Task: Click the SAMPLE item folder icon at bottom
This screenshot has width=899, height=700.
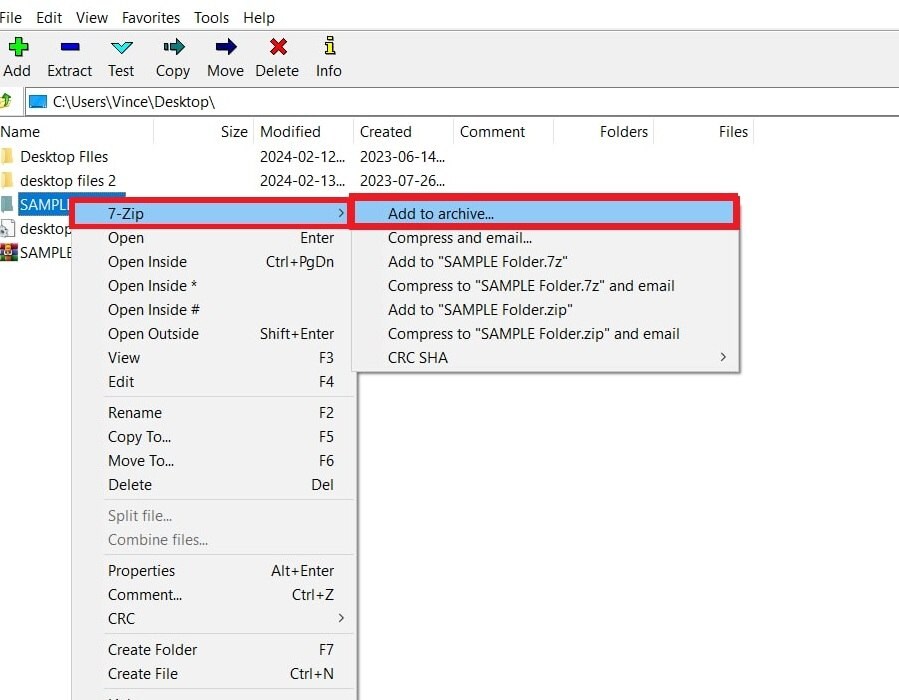Action: 10,252
